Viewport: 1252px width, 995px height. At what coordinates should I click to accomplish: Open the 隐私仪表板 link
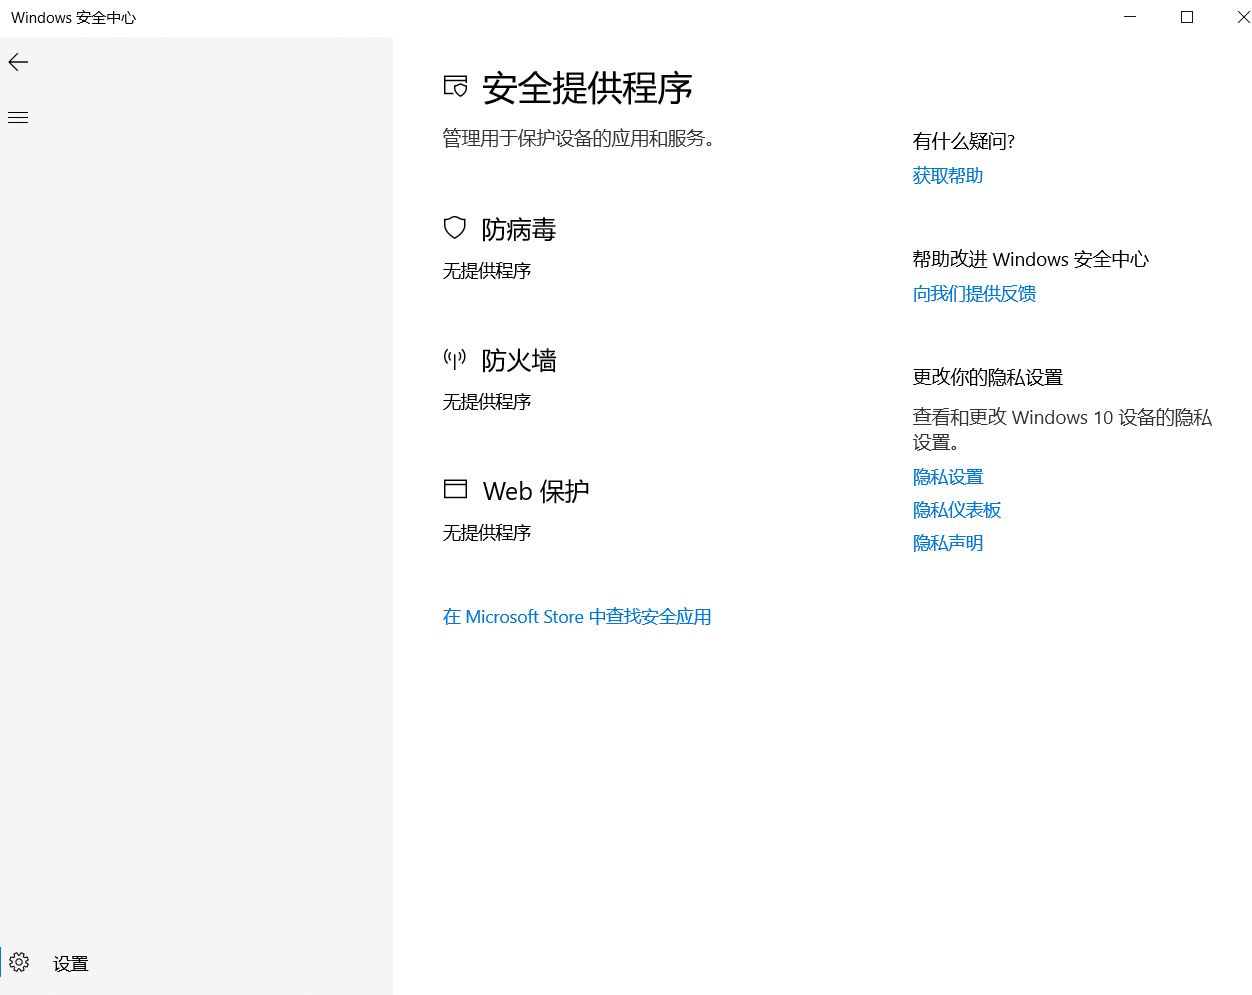pyautogui.click(x=957, y=510)
